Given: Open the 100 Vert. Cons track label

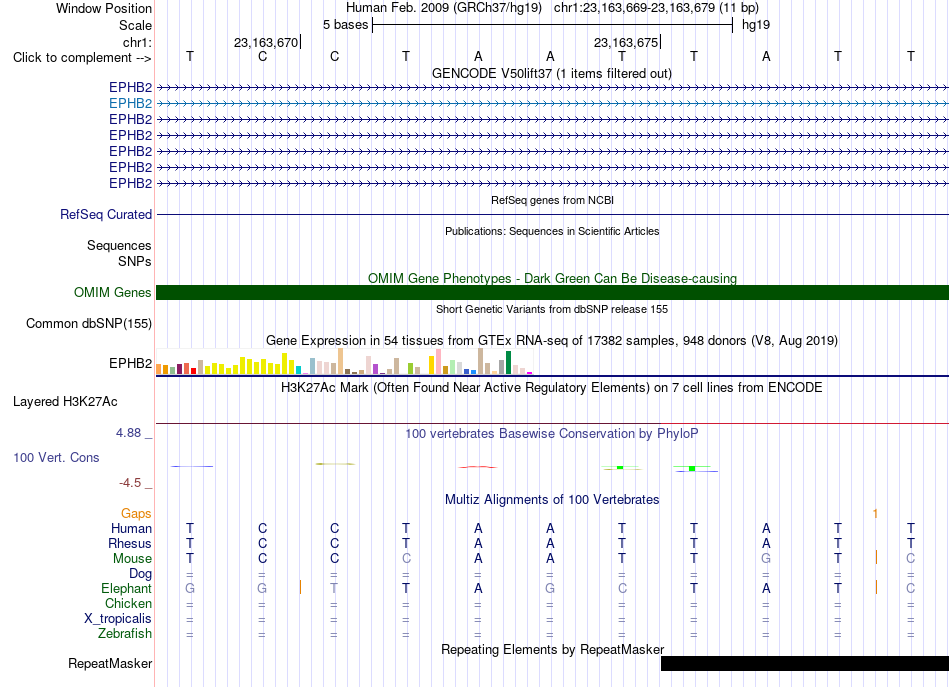Looking at the screenshot, I should pos(56,457).
